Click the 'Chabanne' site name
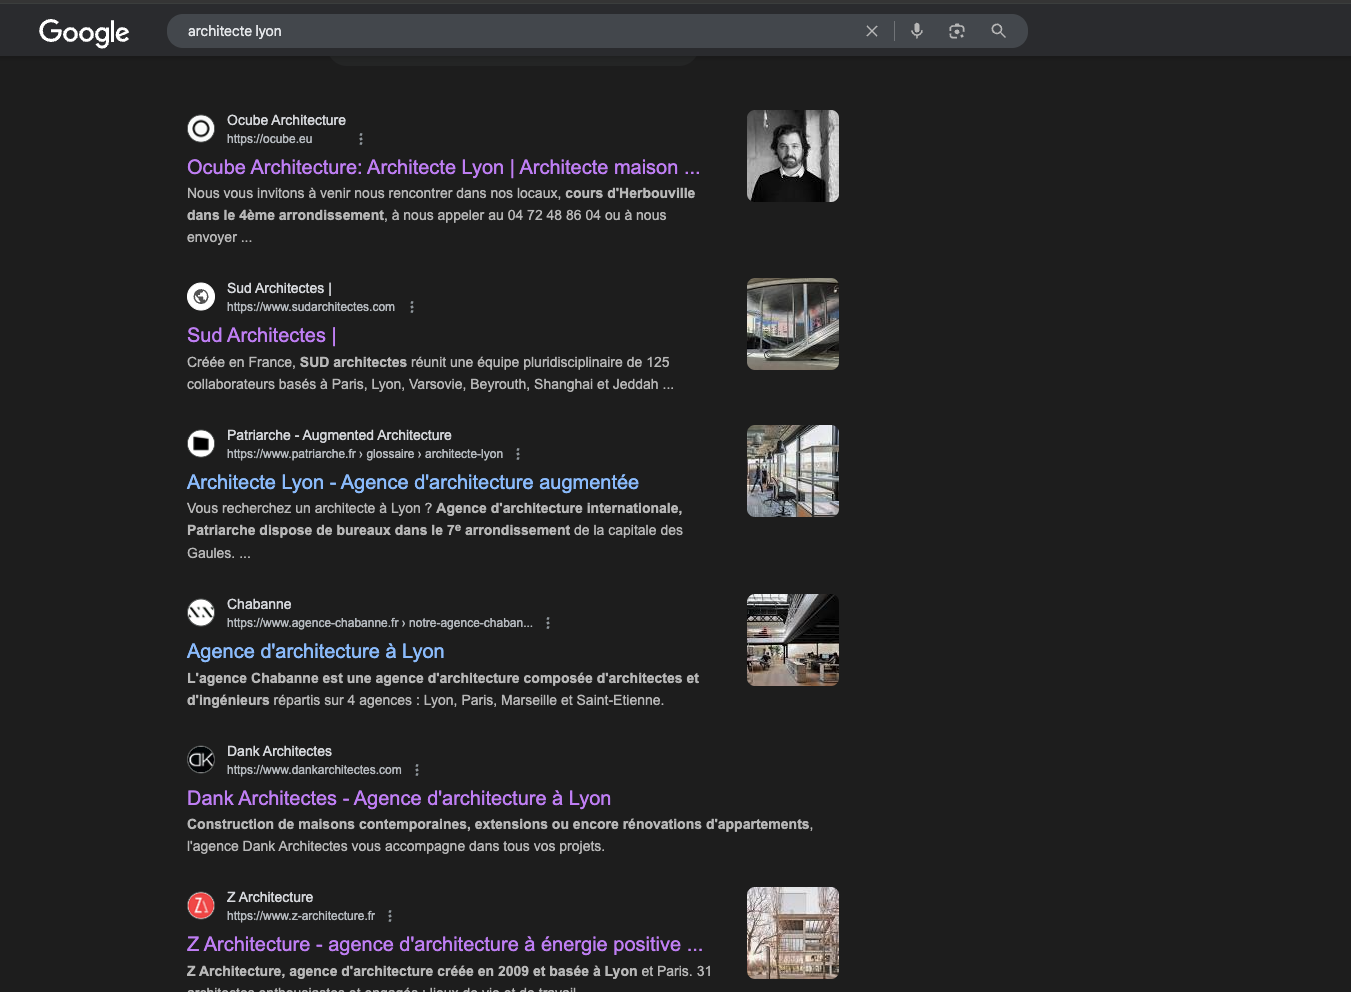 259,604
